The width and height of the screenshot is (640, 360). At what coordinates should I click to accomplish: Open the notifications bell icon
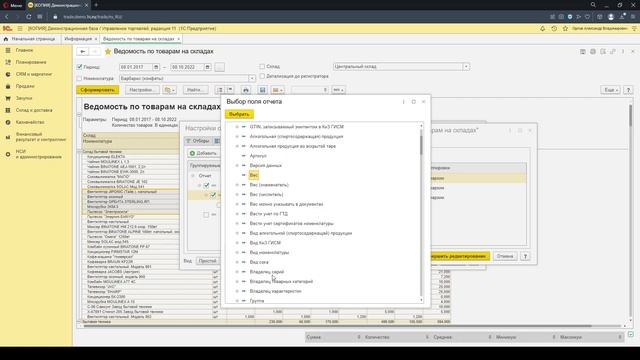coord(542,29)
